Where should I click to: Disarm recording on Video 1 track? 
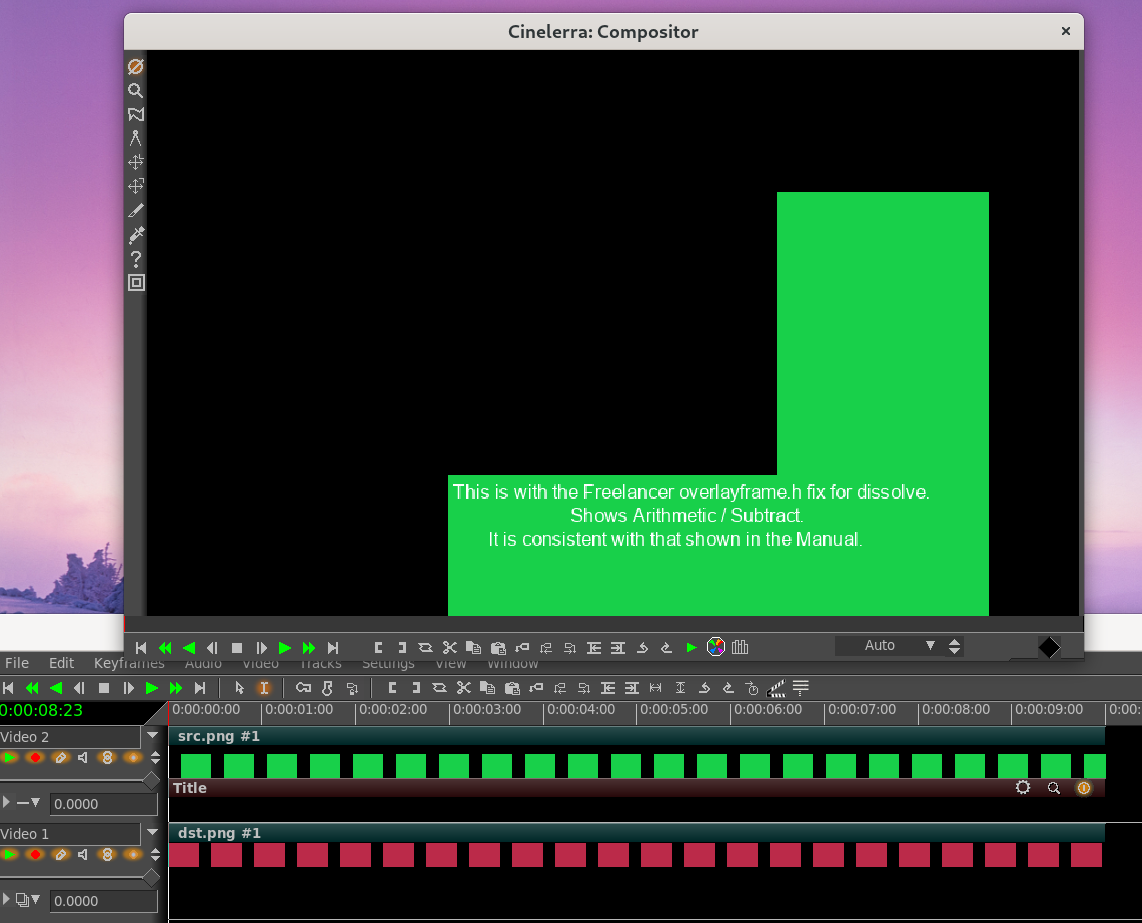[35, 855]
